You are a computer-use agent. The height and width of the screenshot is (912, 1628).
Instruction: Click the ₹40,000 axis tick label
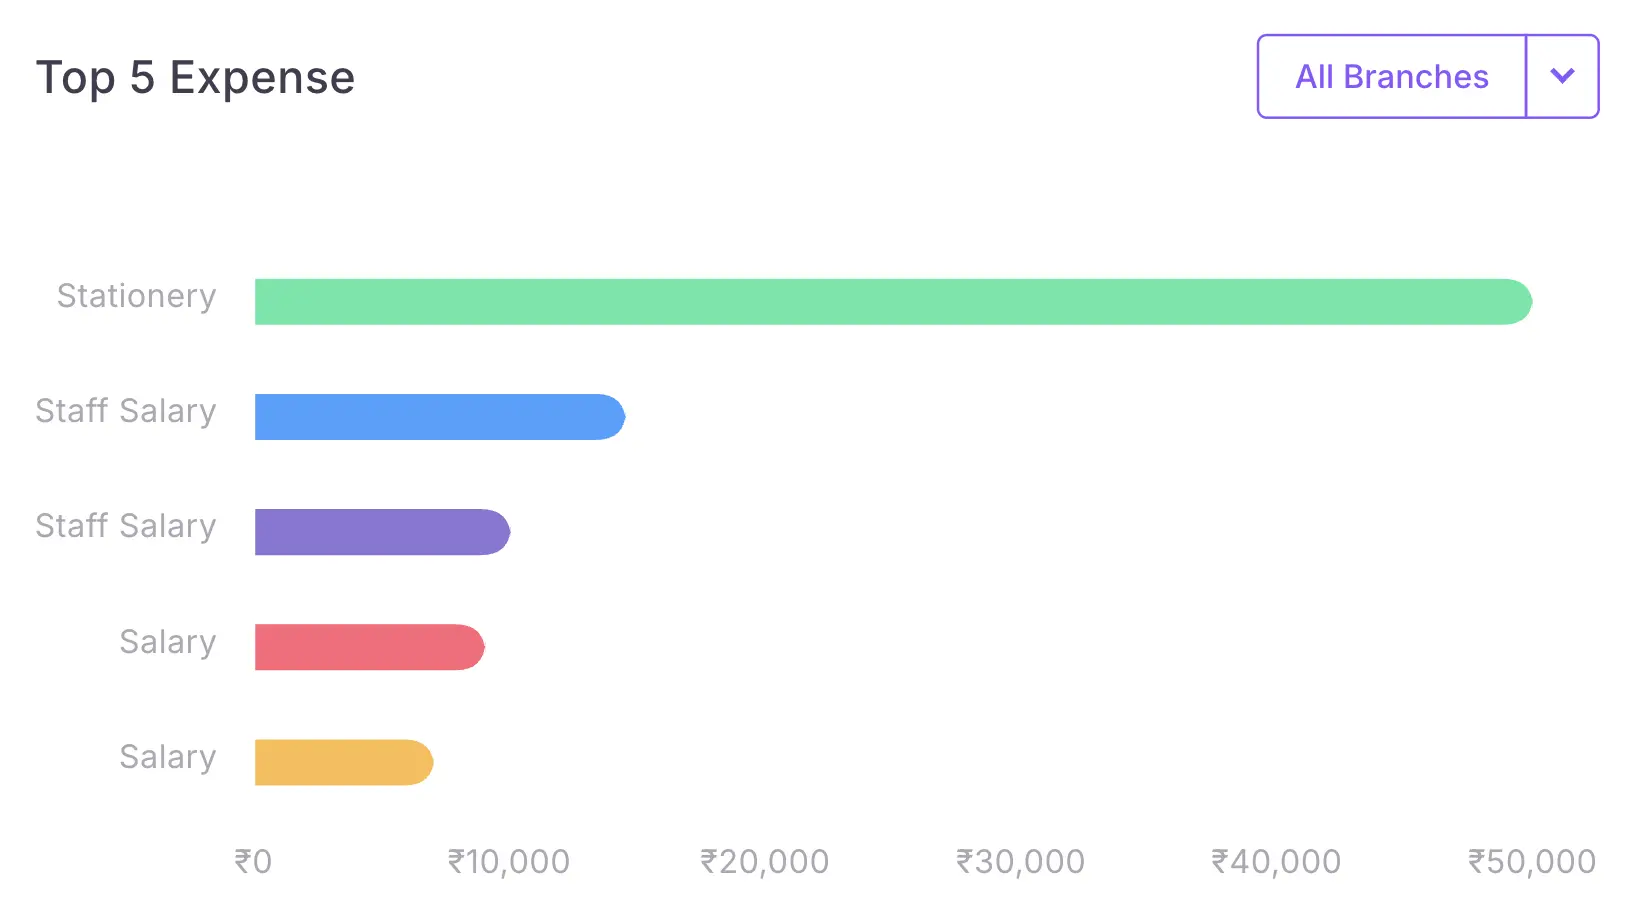(1276, 861)
